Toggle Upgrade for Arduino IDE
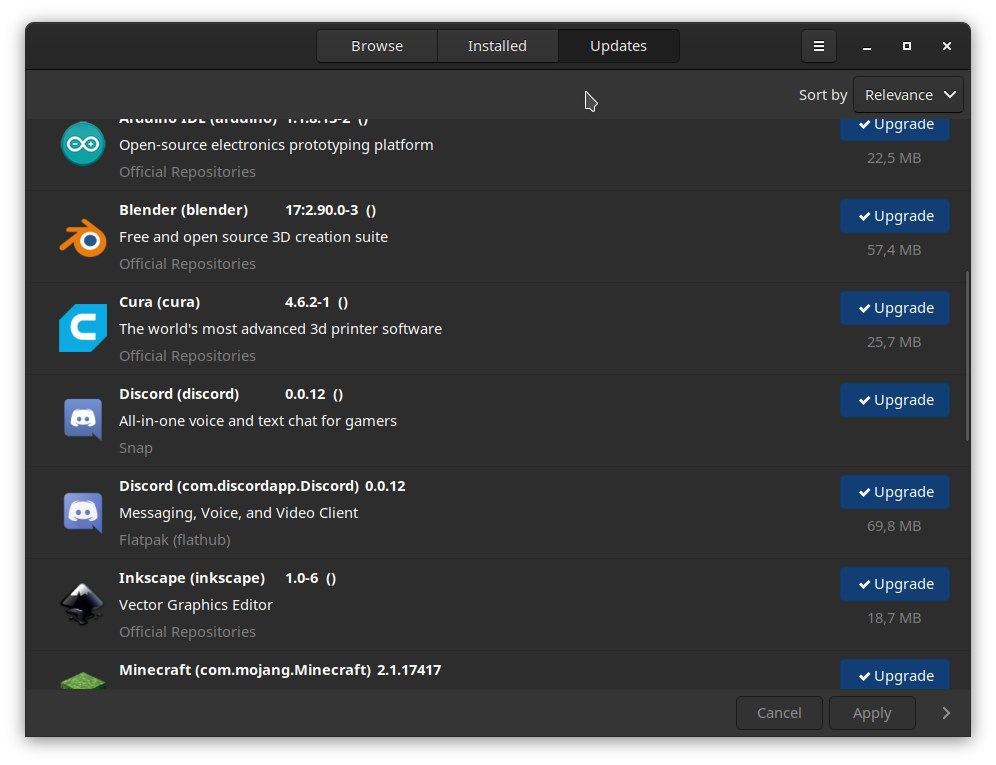Screen dimensions: 996x765 tap(894, 129)
